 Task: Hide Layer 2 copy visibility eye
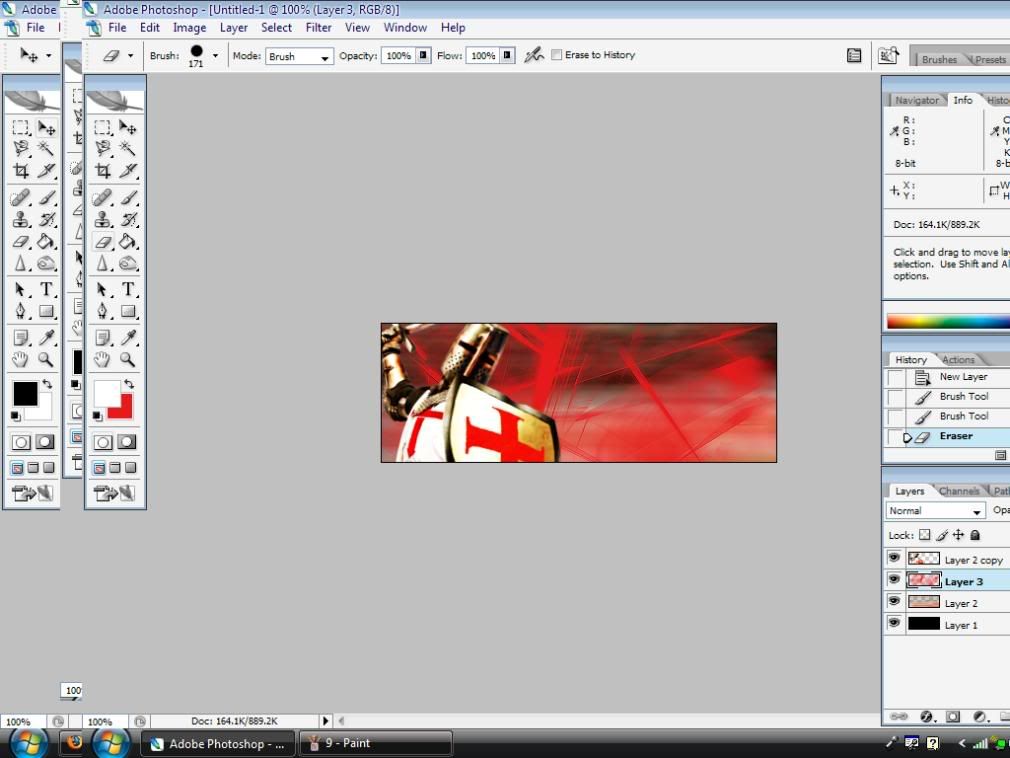tap(894, 558)
